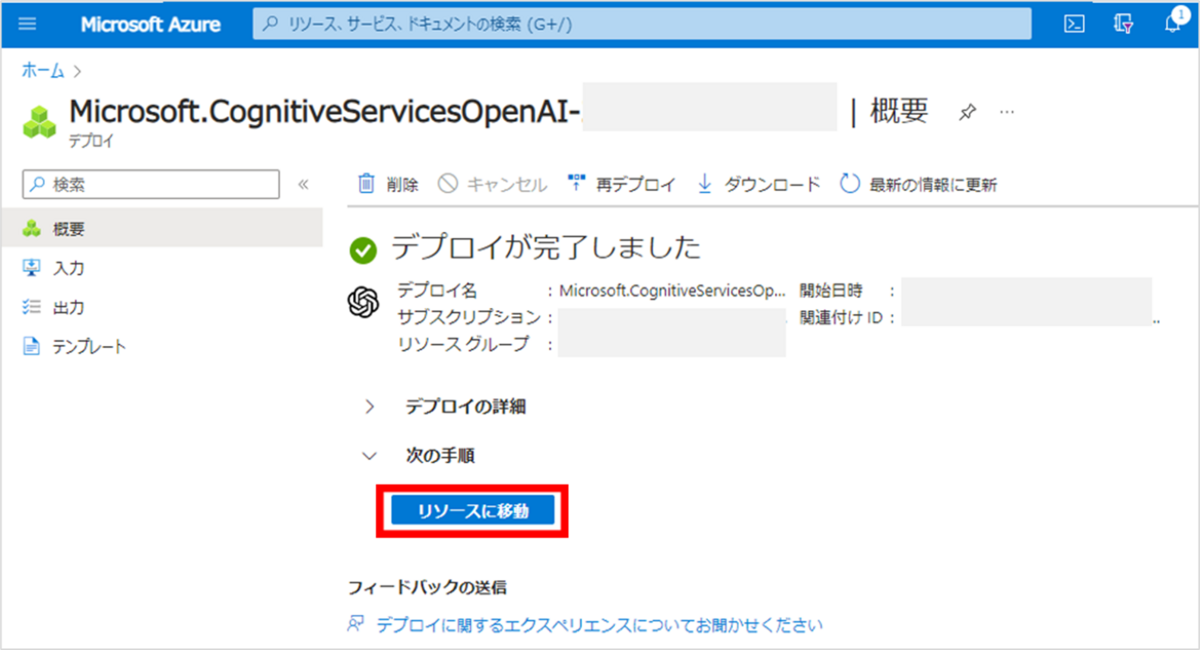Screen dimensions: 1200x650
Task: Click the OpenAI logo icon
Action: point(363,301)
